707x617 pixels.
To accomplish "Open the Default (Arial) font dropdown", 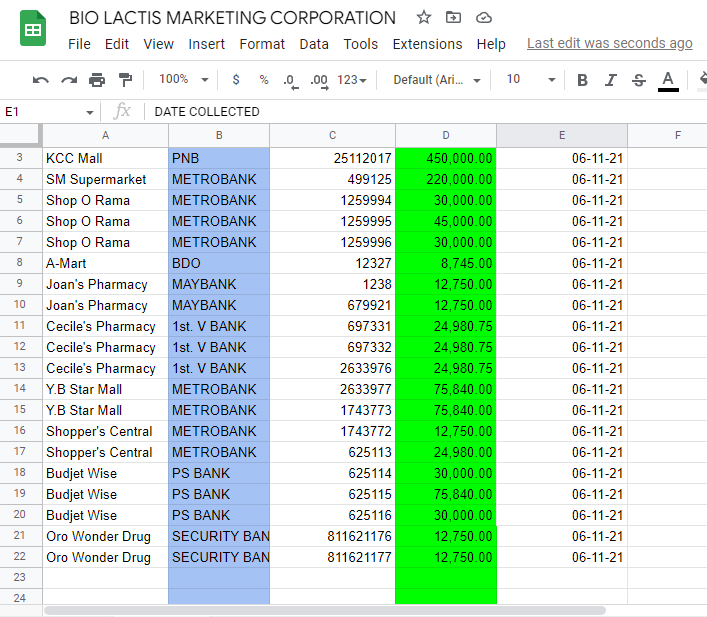I will point(436,80).
